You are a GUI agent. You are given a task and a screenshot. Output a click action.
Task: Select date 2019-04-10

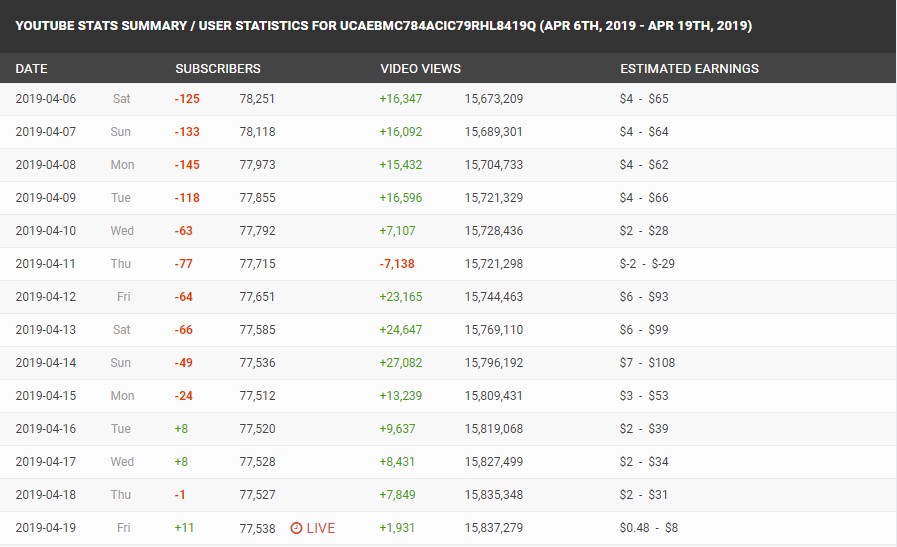click(46, 231)
